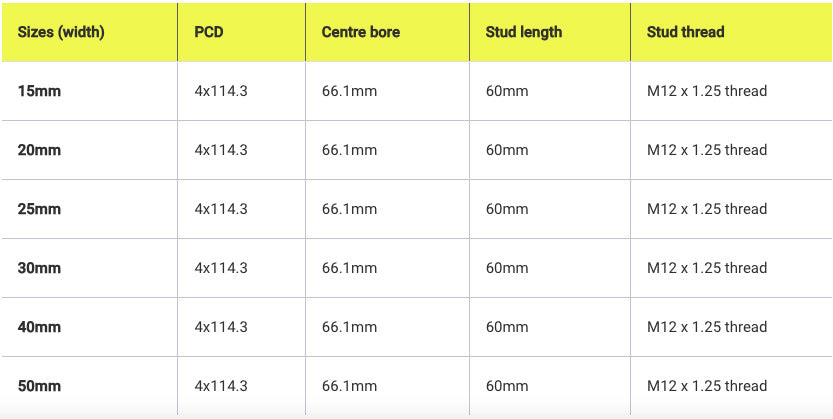Click the 40mm size row label
Image resolution: width=833 pixels, height=419 pixels.
40,327
